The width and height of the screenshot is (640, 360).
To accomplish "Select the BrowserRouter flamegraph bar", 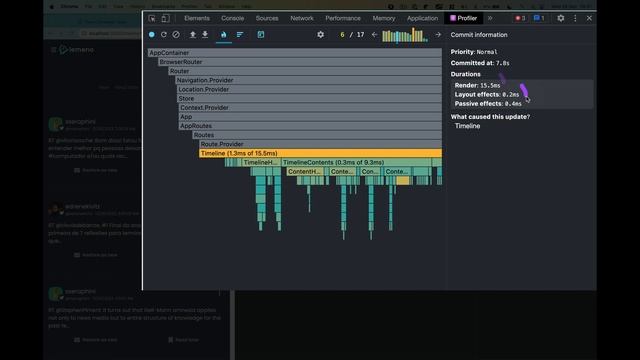I will 300,62.
